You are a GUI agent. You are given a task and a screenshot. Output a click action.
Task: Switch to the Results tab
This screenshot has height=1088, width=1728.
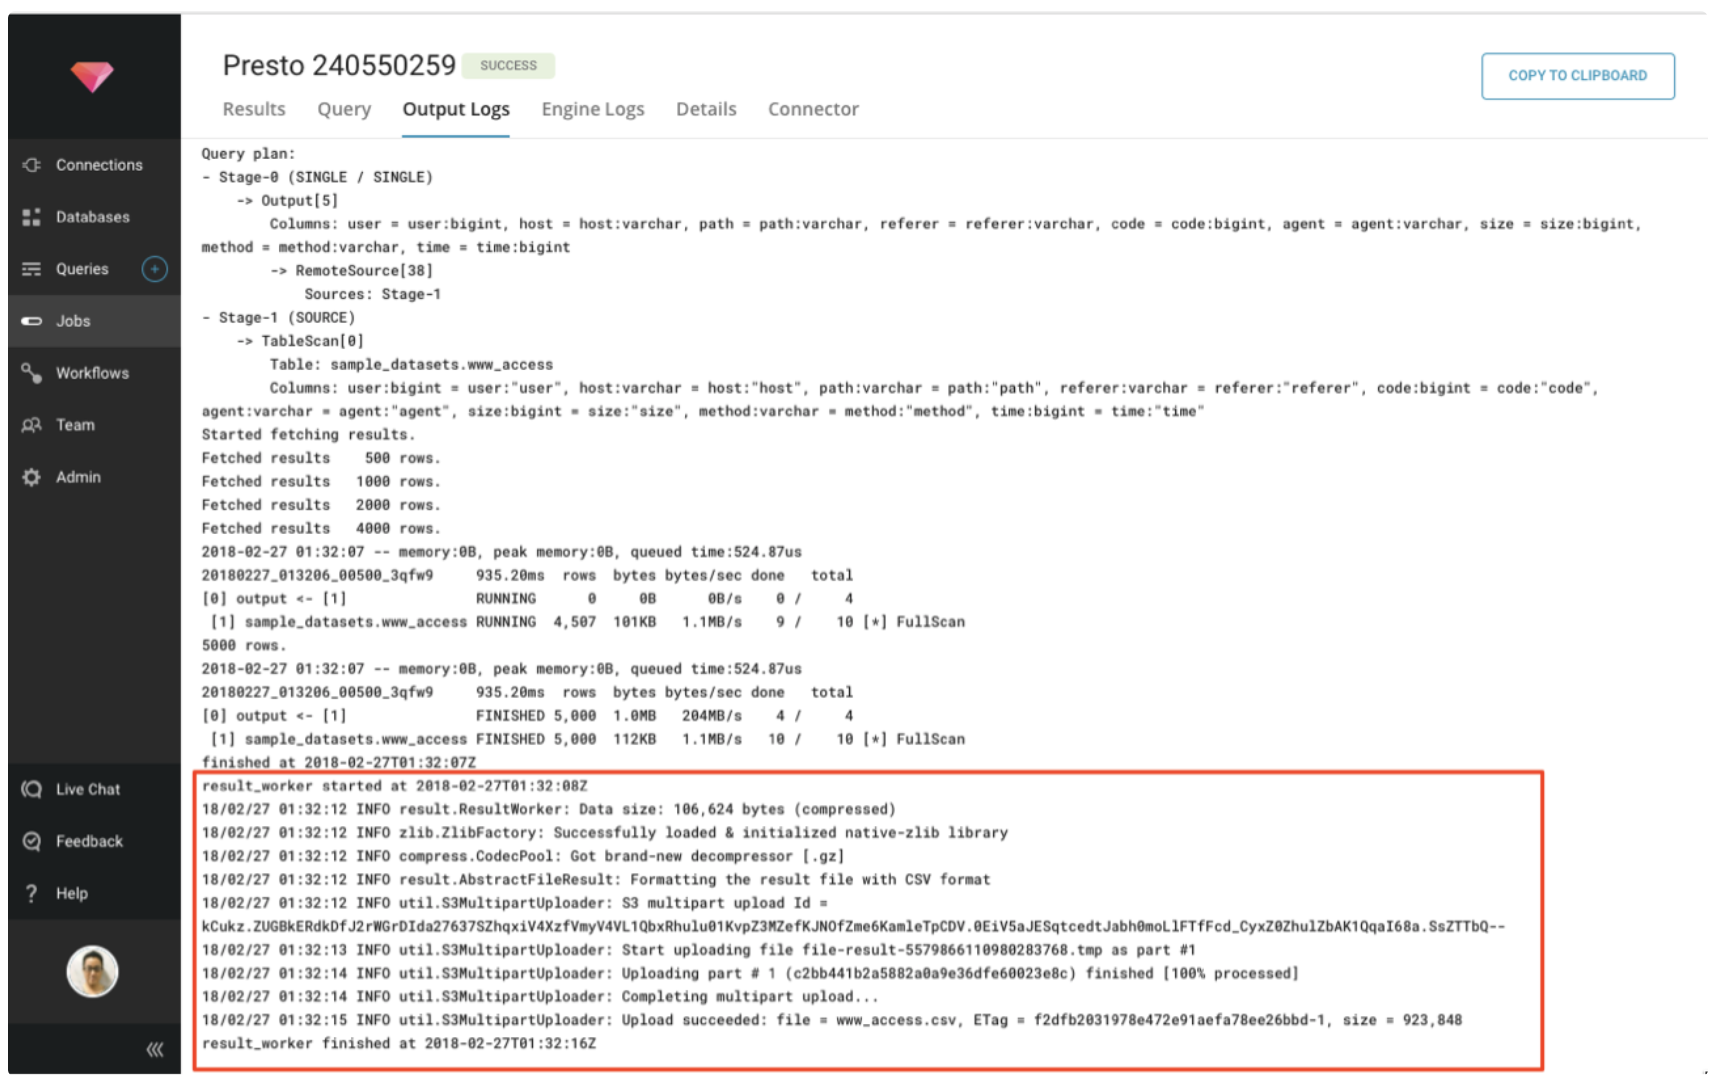click(x=254, y=109)
